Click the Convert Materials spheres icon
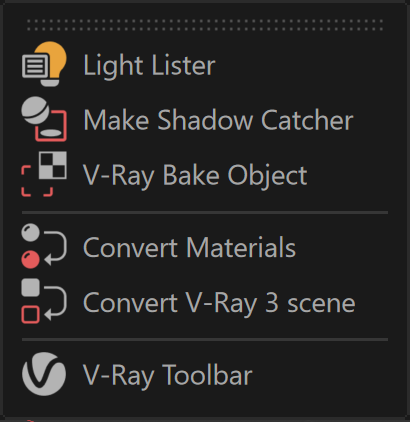This screenshot has height=422, width=410. pyautogui.click(x=44, y=246)
